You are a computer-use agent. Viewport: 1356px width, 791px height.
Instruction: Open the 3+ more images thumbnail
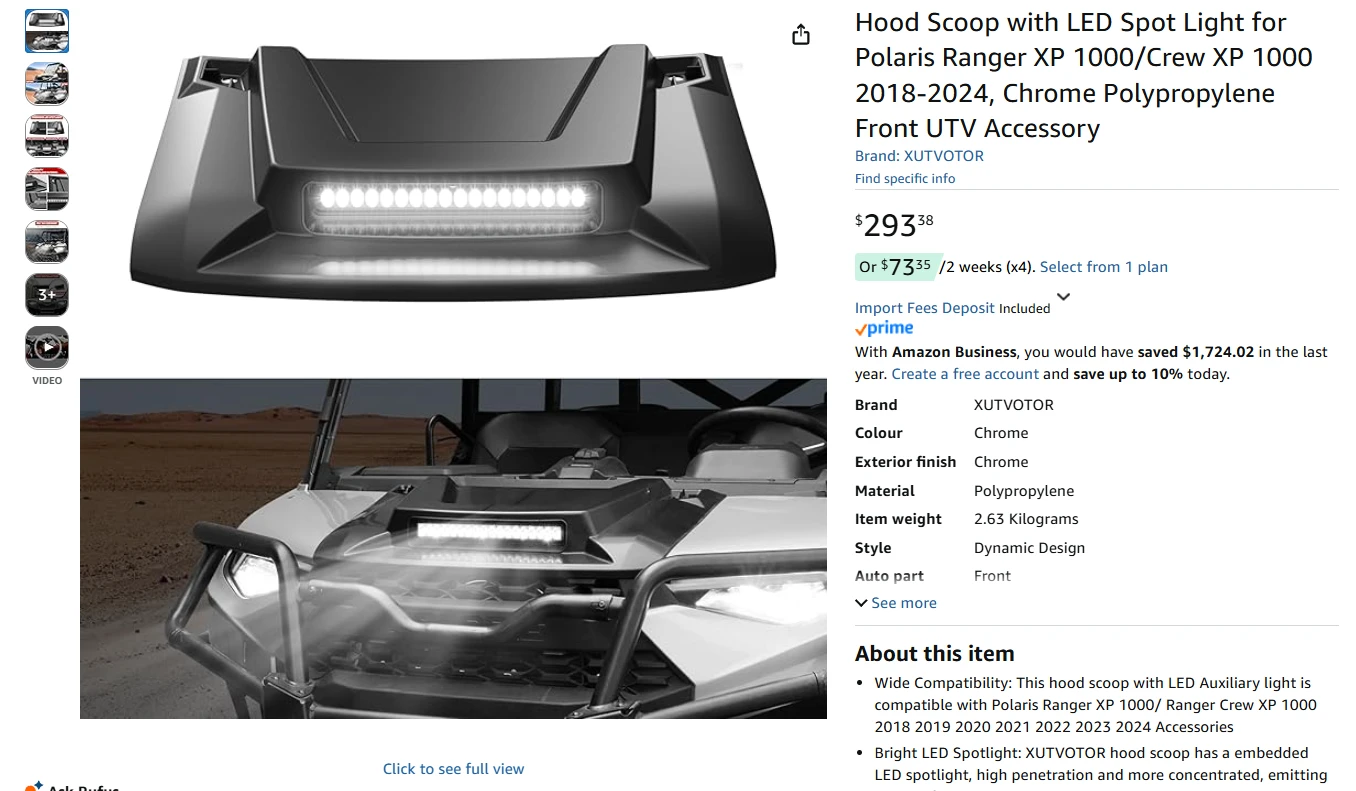click(x=47, y=295)
